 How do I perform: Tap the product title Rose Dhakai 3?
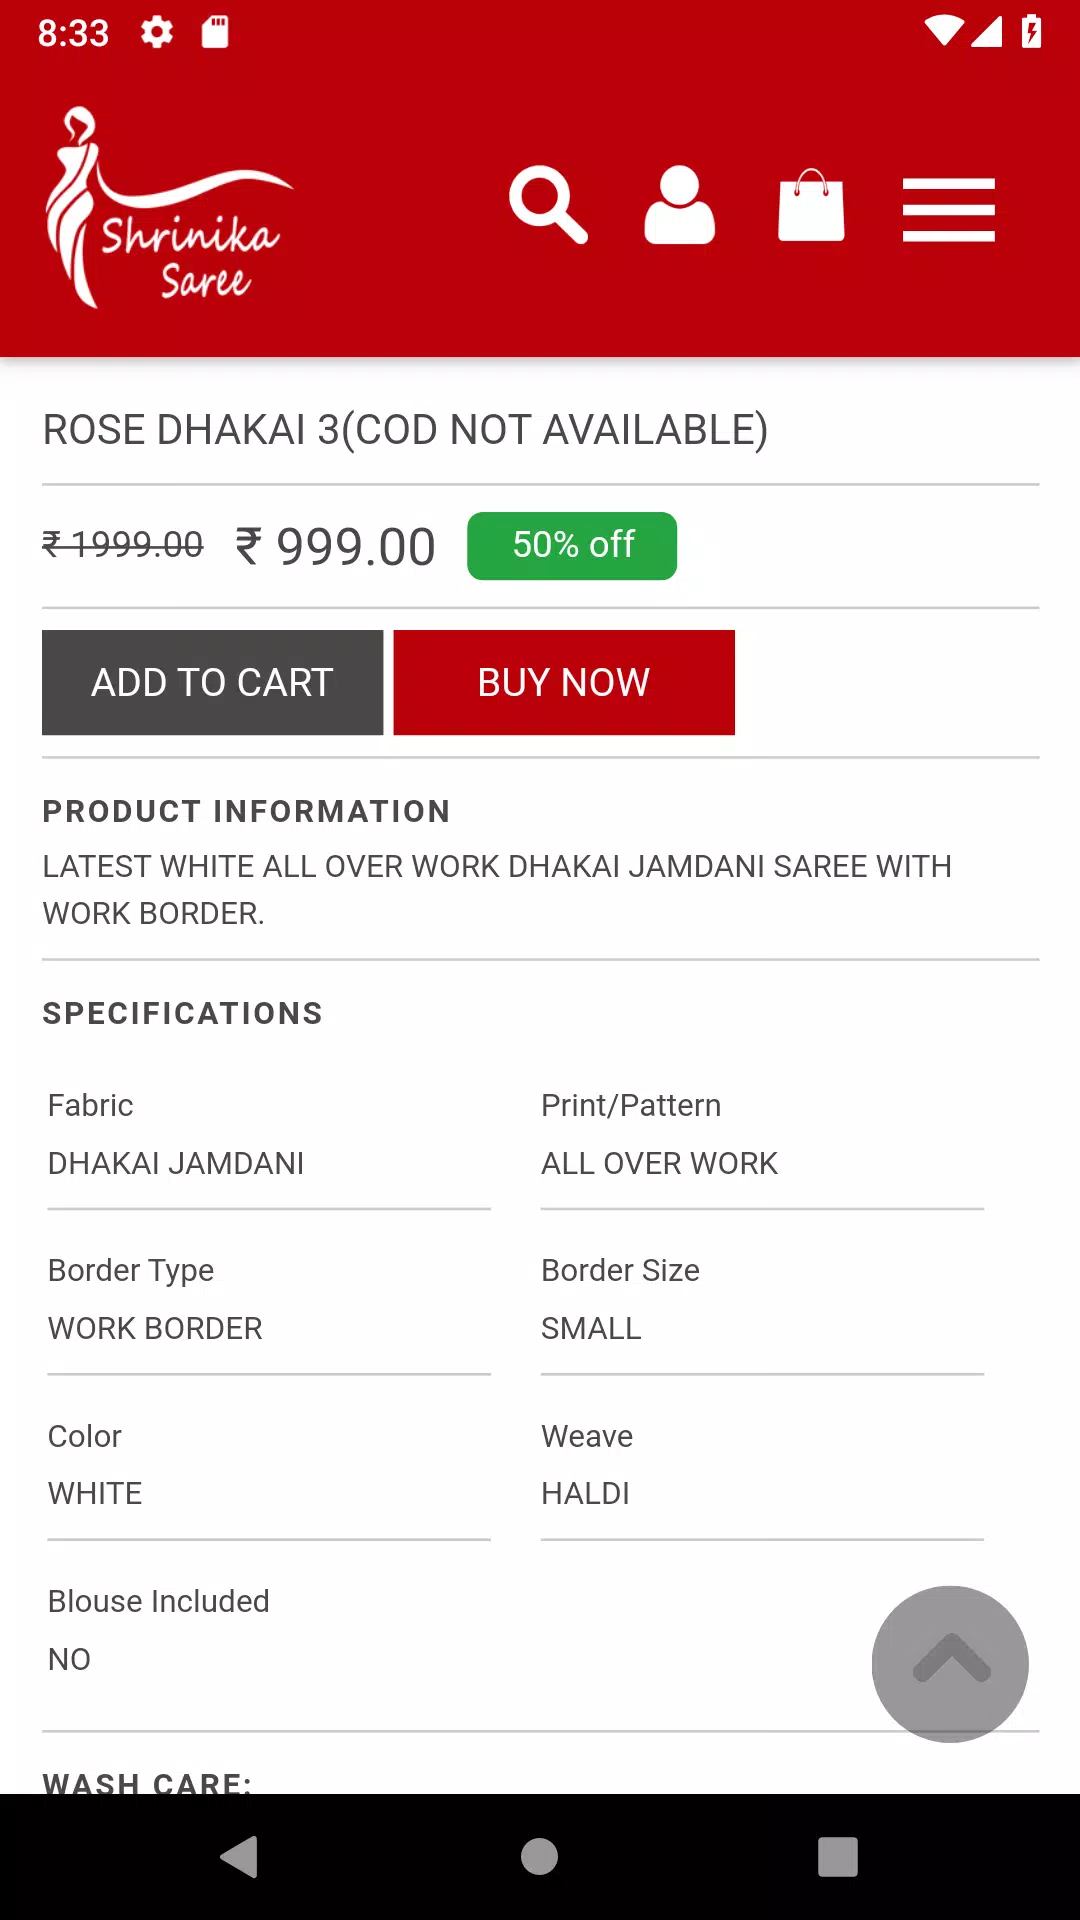(405, 430)
